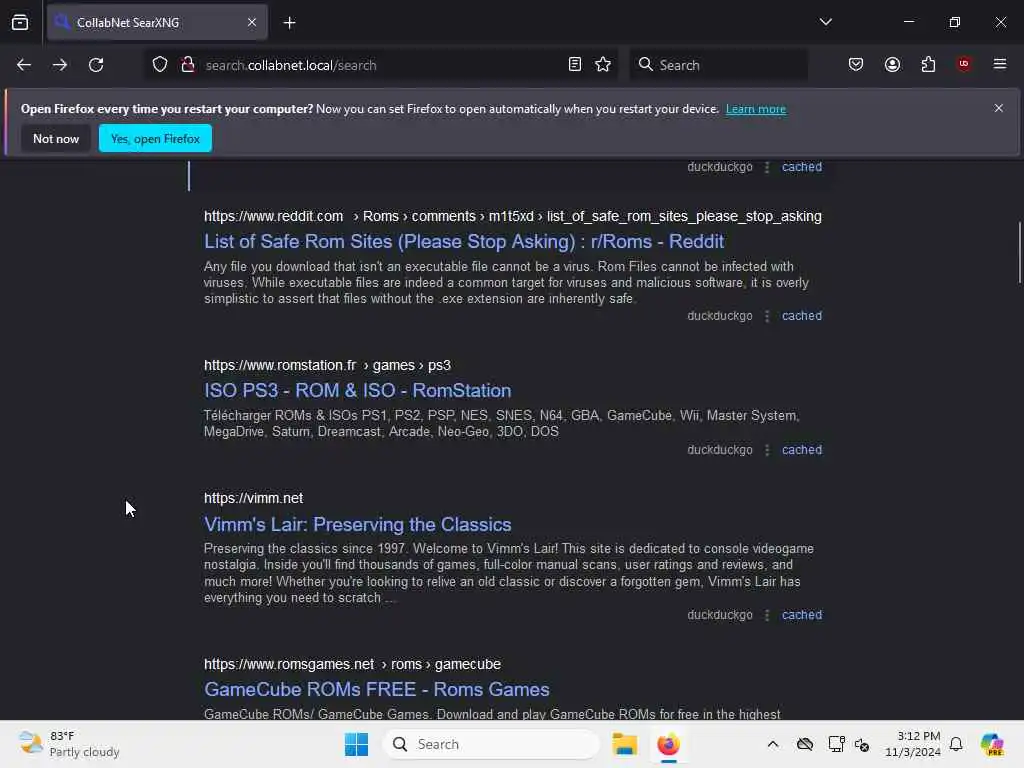This screenshot has width=1024, height=768.
Task: Open a new tab with the plus button
Action: (289, 23)
